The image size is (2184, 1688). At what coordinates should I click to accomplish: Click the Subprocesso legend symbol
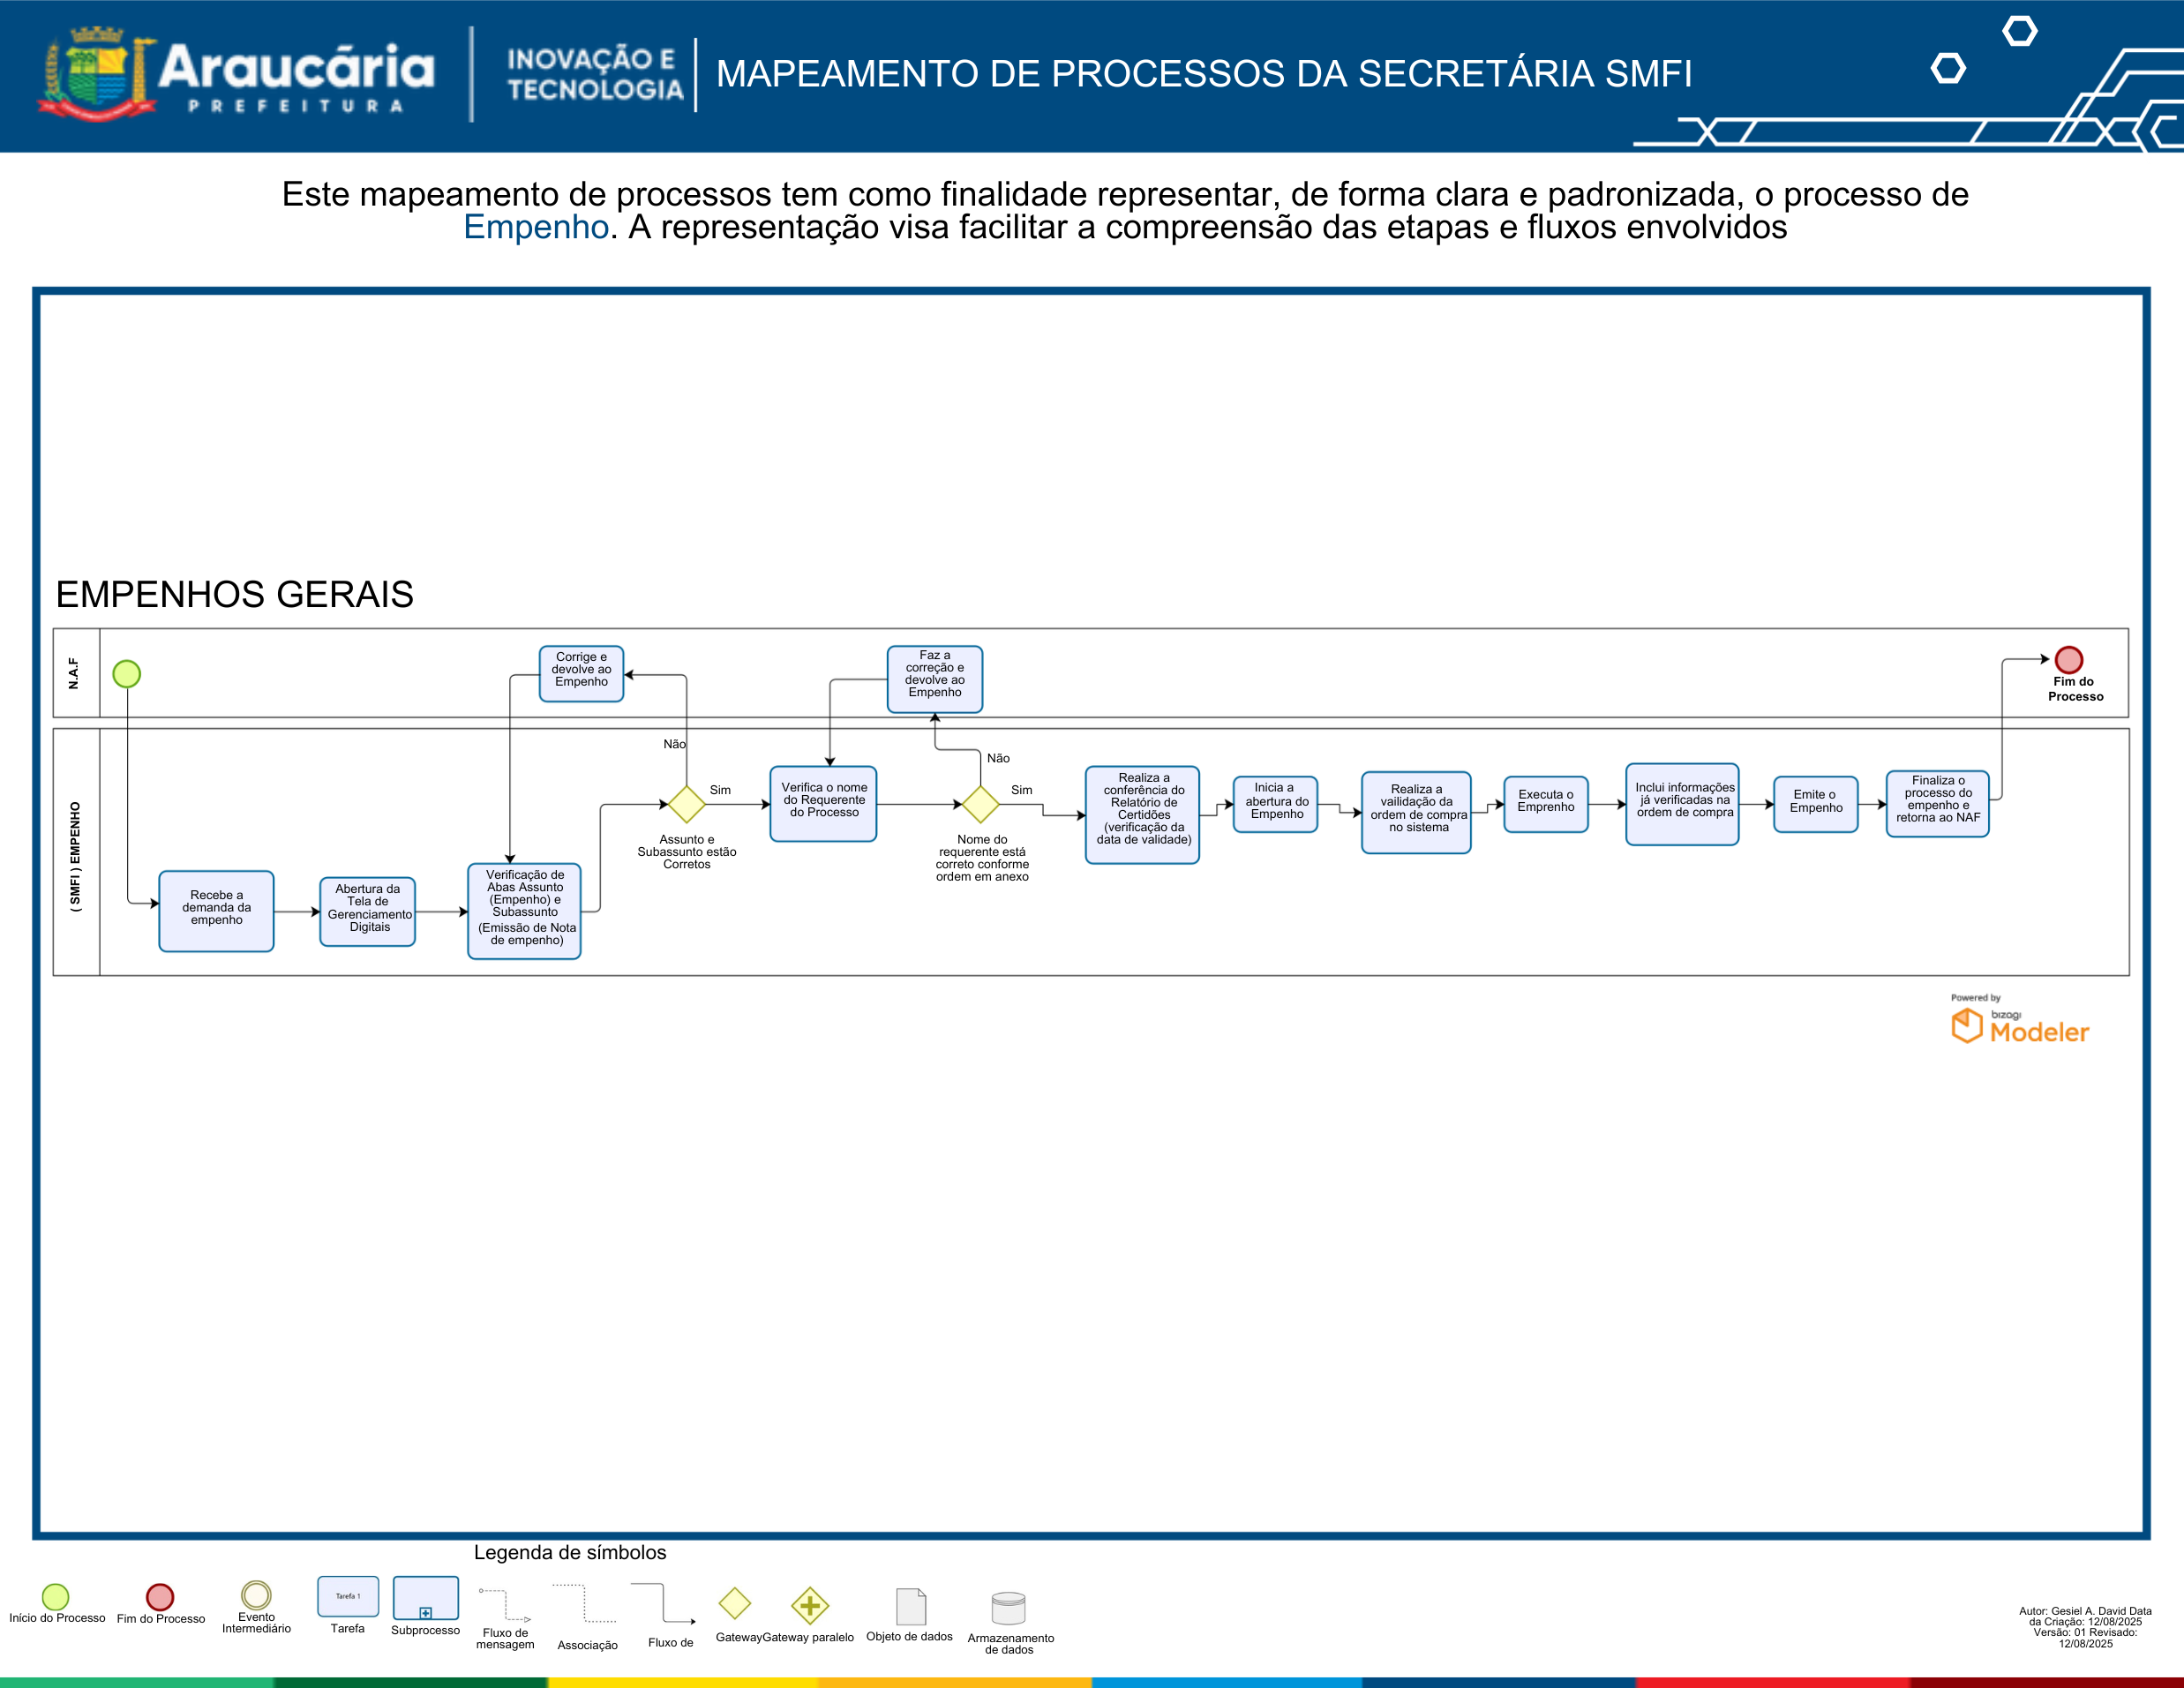pos(426,1598)
